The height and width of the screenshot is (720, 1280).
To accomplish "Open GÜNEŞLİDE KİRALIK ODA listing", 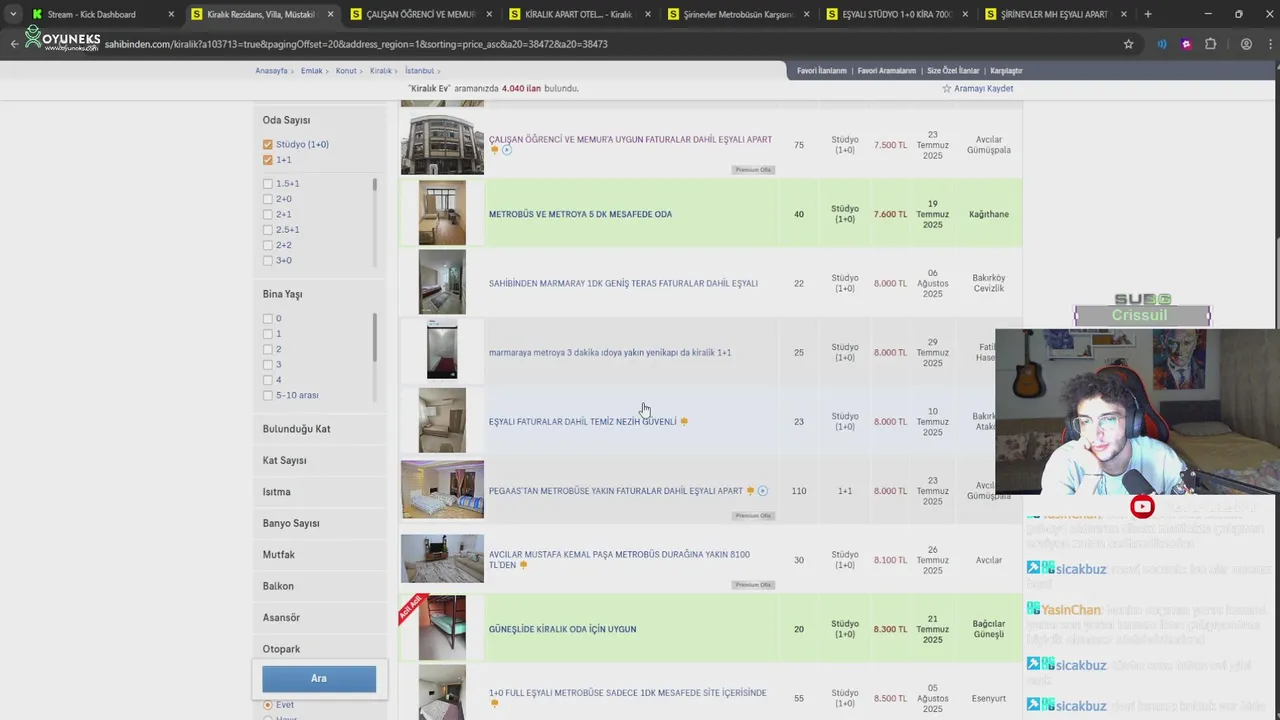I will pyautogui.click(x=562, y=629).
